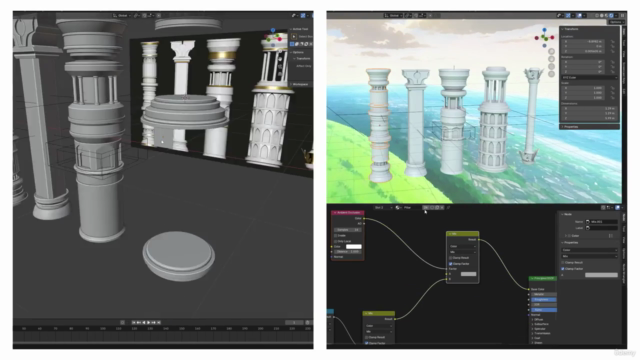
Task: Enable custom Color checkbox in Node sidebar panel
Action: pyautogui.click(x=569, y=236)
